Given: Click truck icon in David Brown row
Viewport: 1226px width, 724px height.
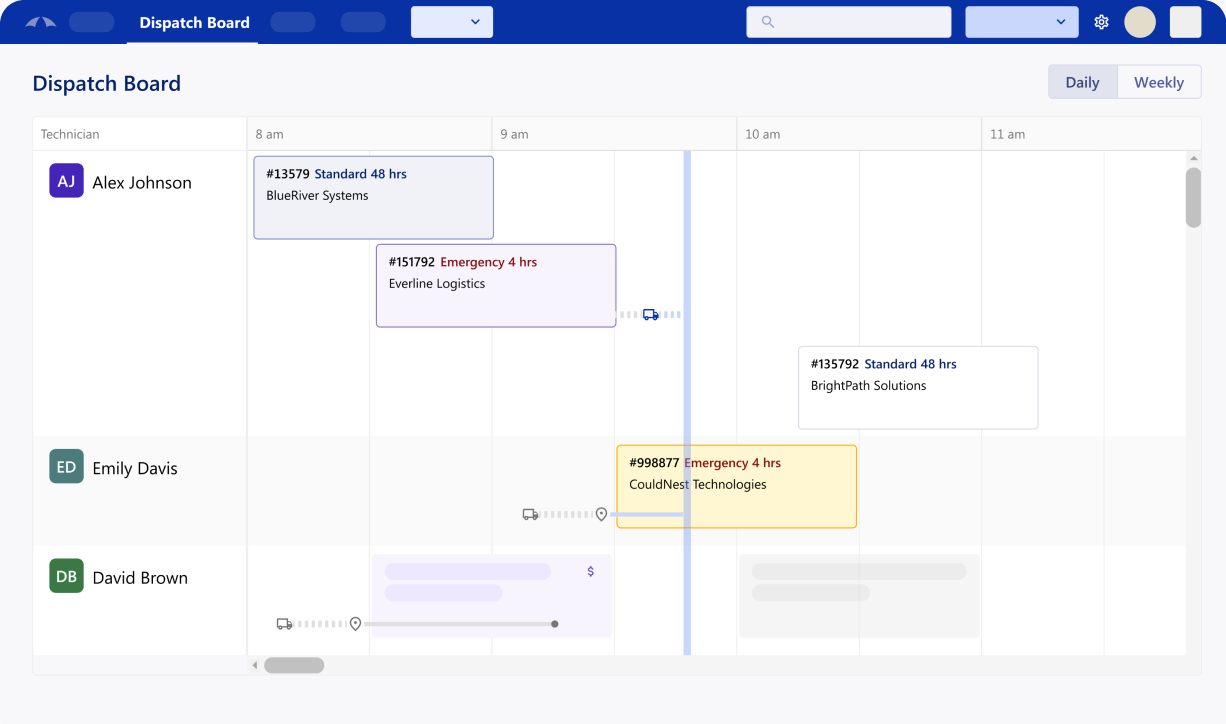Looking at the screenshot, I should pyautogui.click(x=285, y=624).
